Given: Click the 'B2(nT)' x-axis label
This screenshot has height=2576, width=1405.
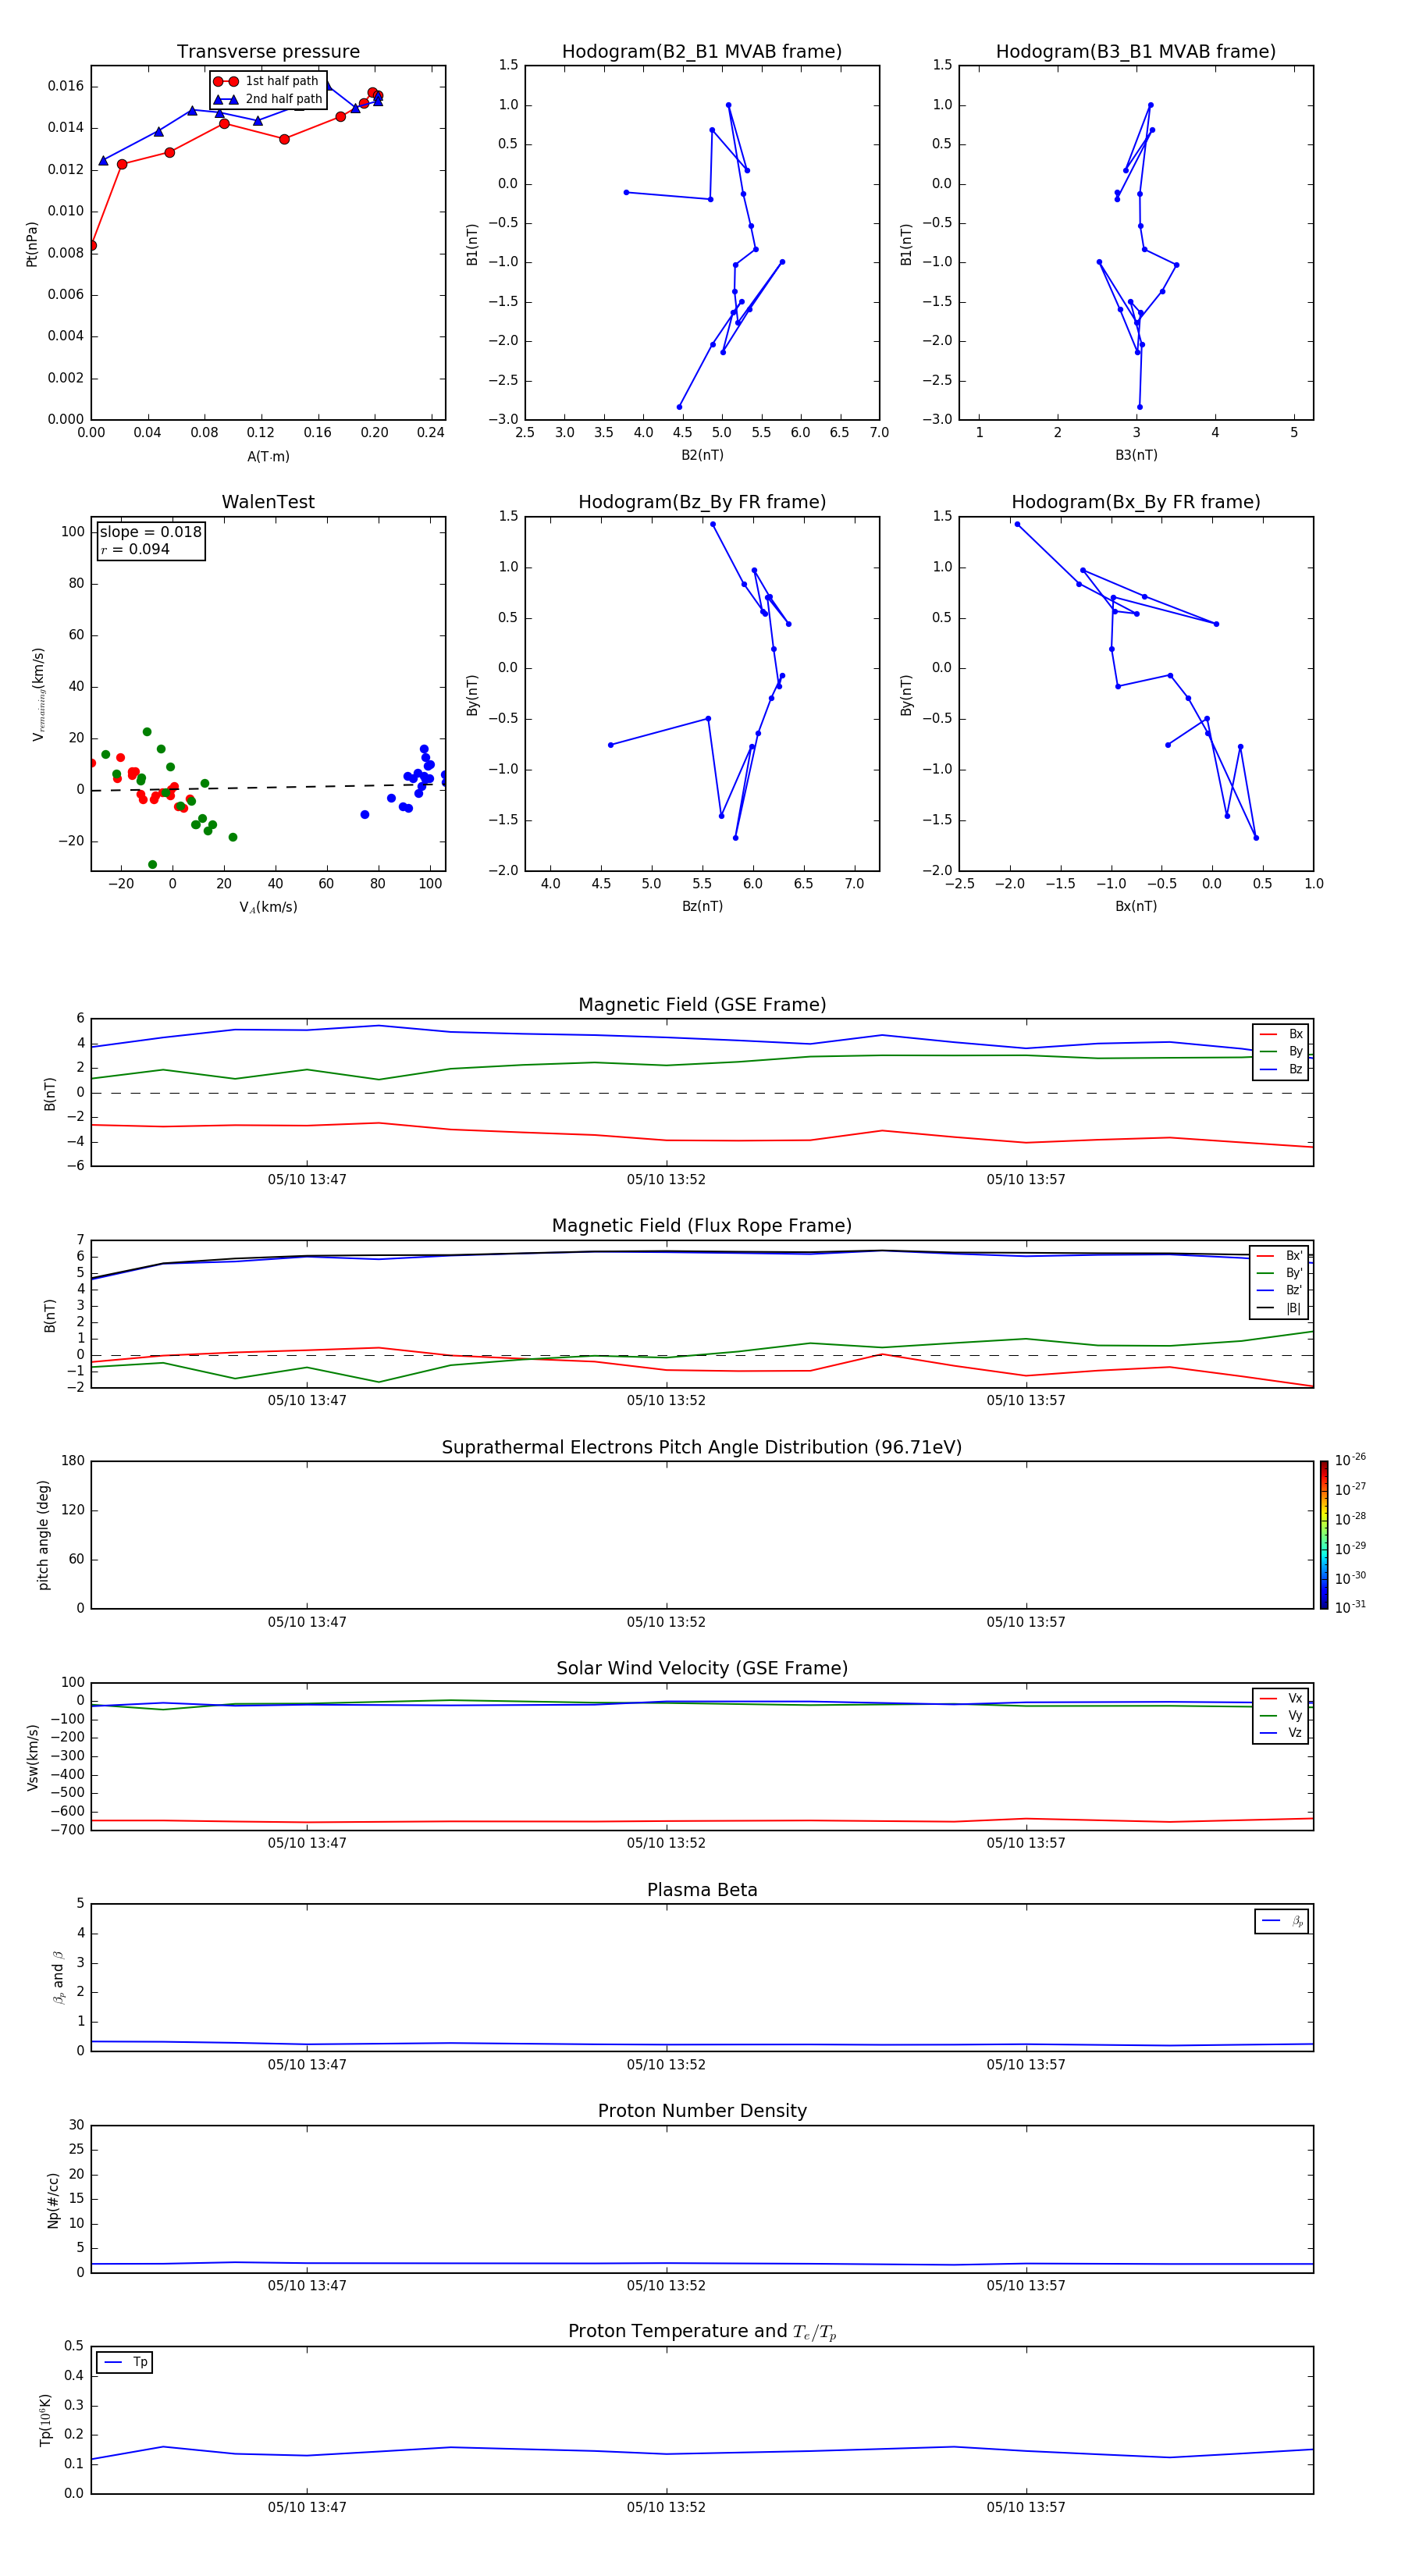Looking at the screenshot, I should click(x=702, y=456).
